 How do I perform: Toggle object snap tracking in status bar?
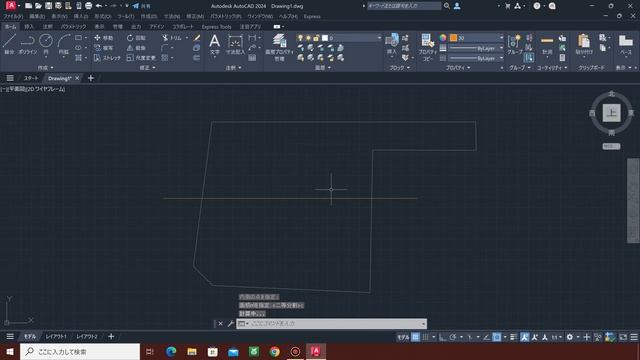[x=487, y=337]
